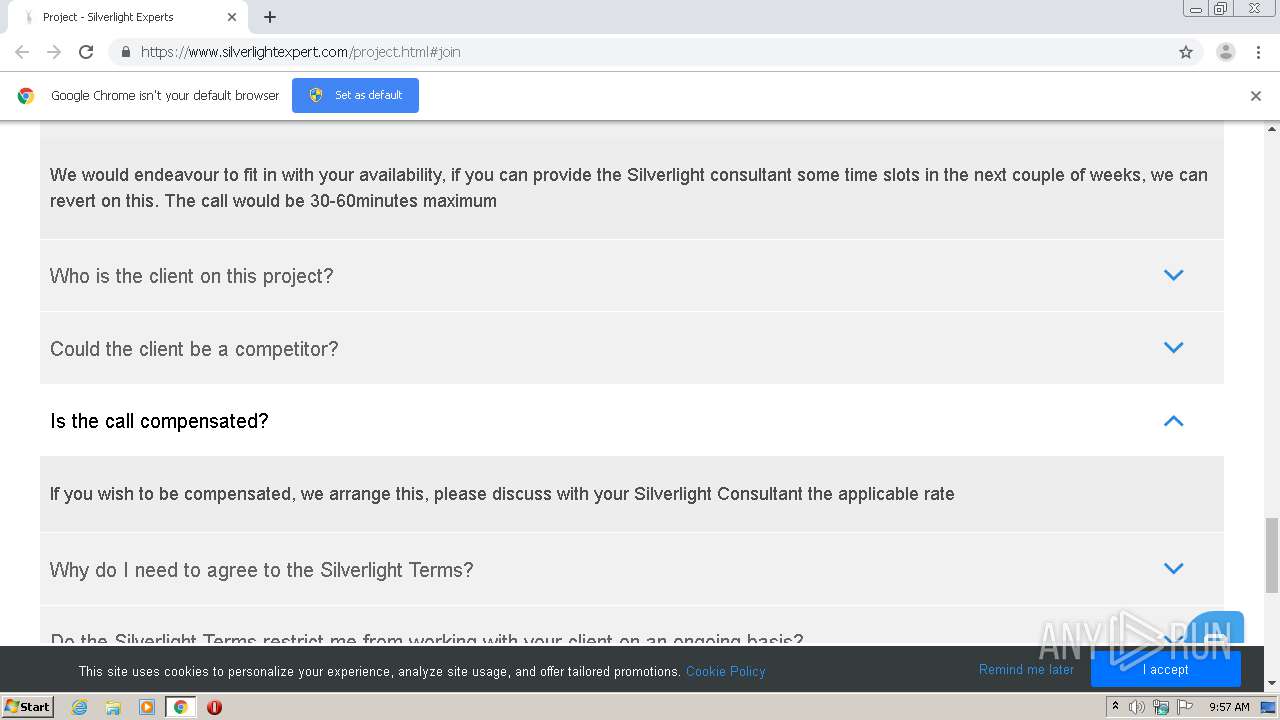Image resolution: width=1280 pixels, height=720 pixels.
Task: View site info via the padlock icon
Action: point(125,52)
